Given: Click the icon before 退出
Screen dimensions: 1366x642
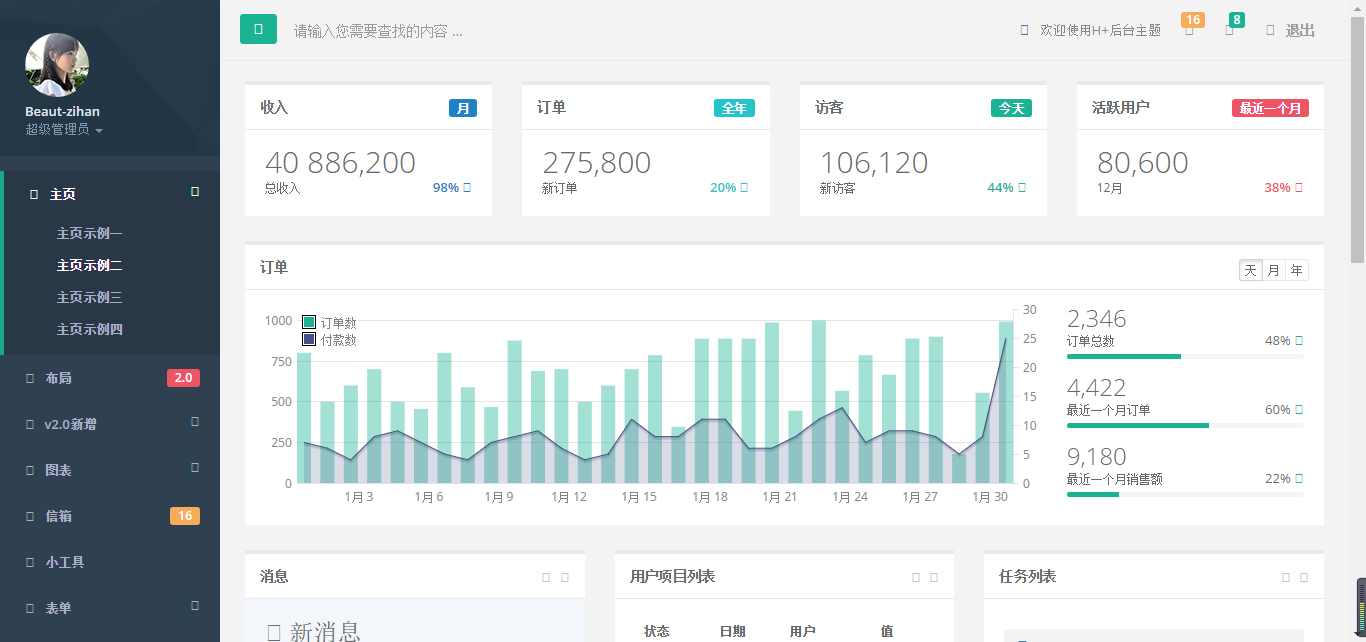Looking at the screenshot, I should 1270,31.
